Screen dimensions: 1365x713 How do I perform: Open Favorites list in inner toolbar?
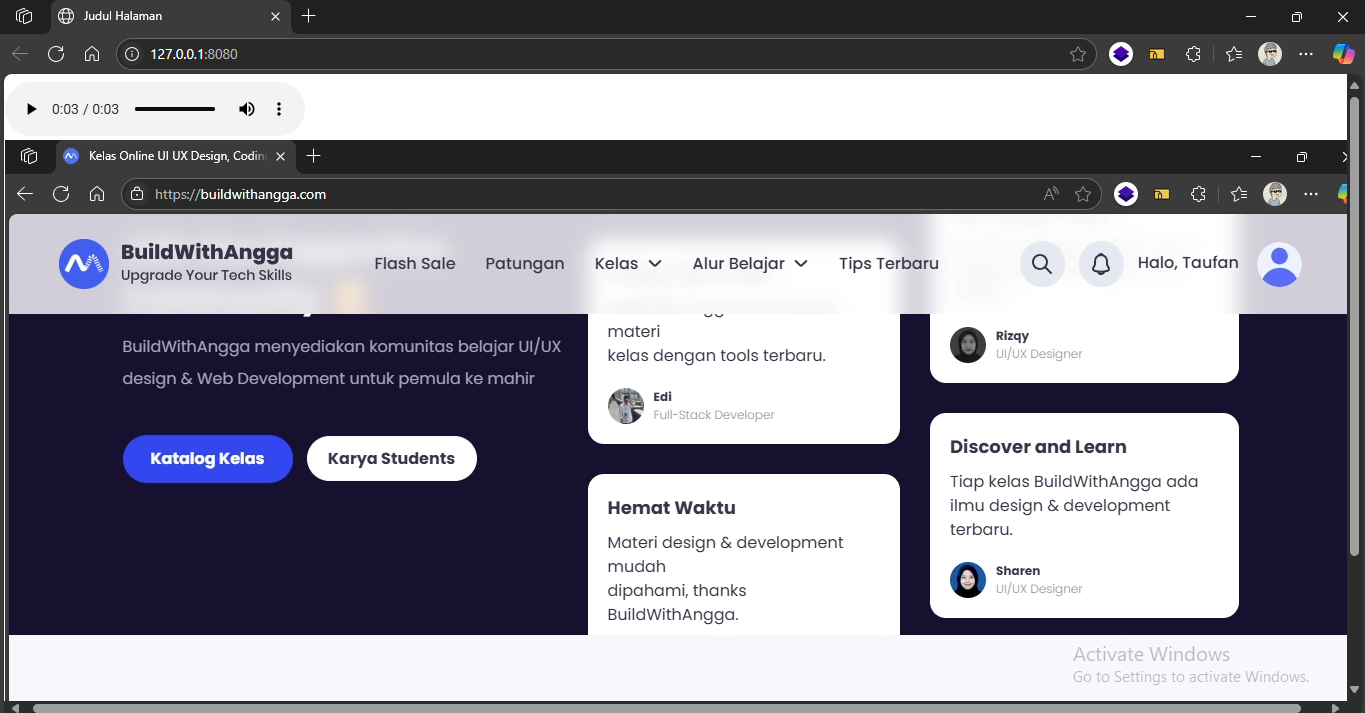click(x=1239, y=194)
